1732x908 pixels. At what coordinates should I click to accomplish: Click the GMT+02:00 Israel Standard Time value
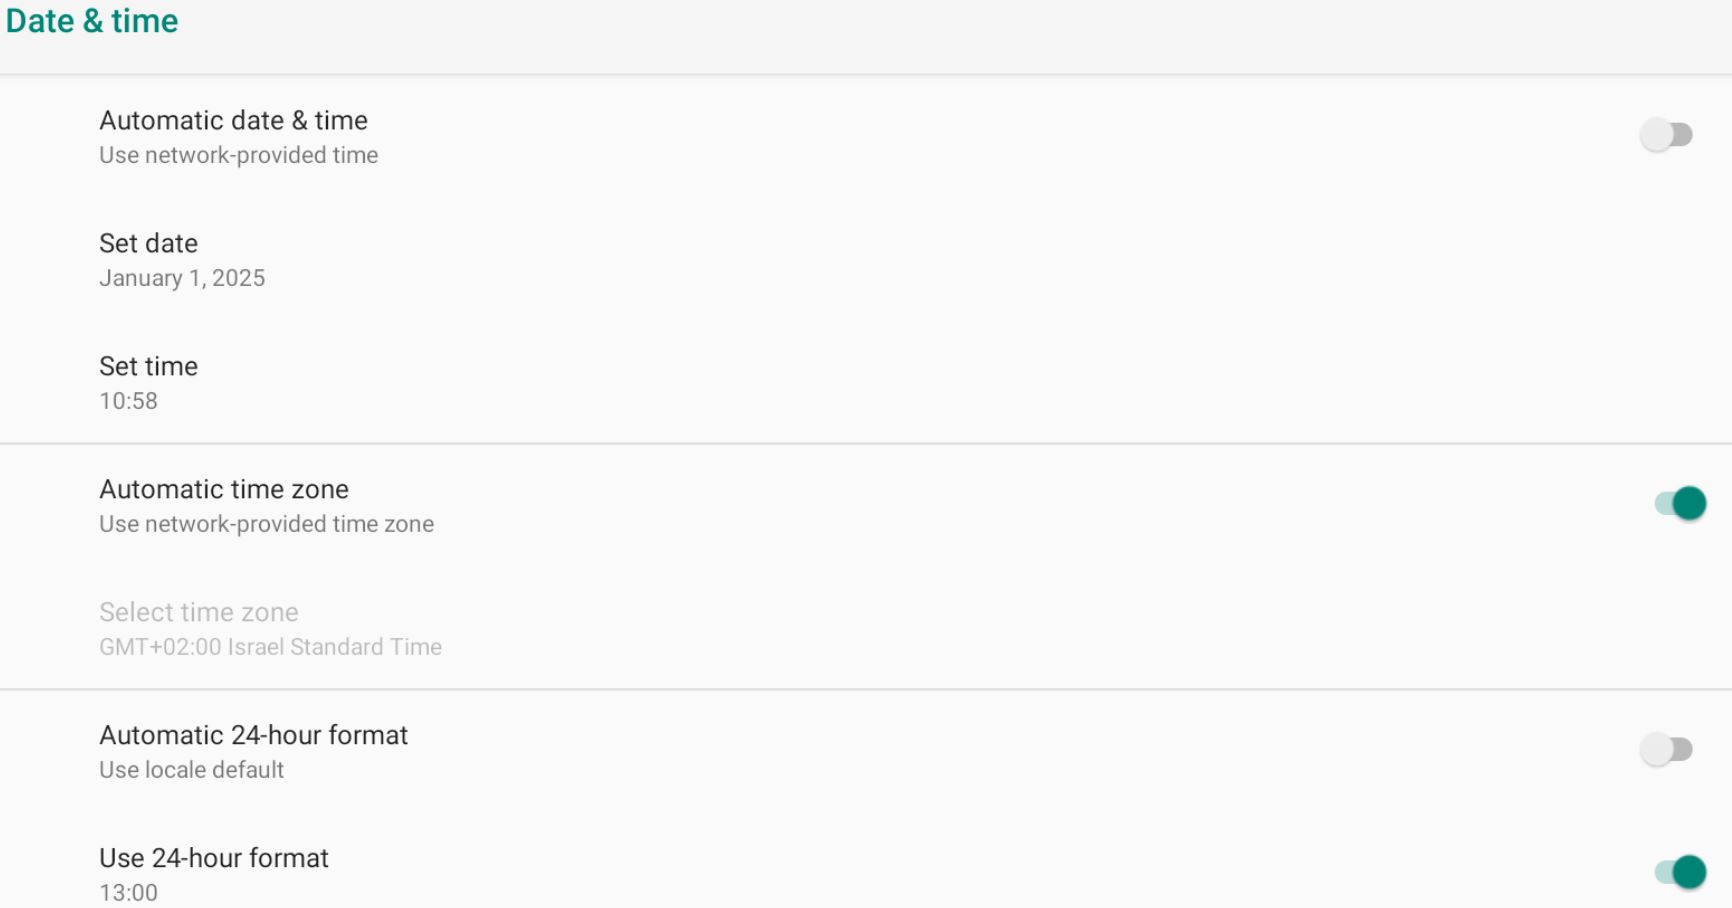[x=270, y=647]
